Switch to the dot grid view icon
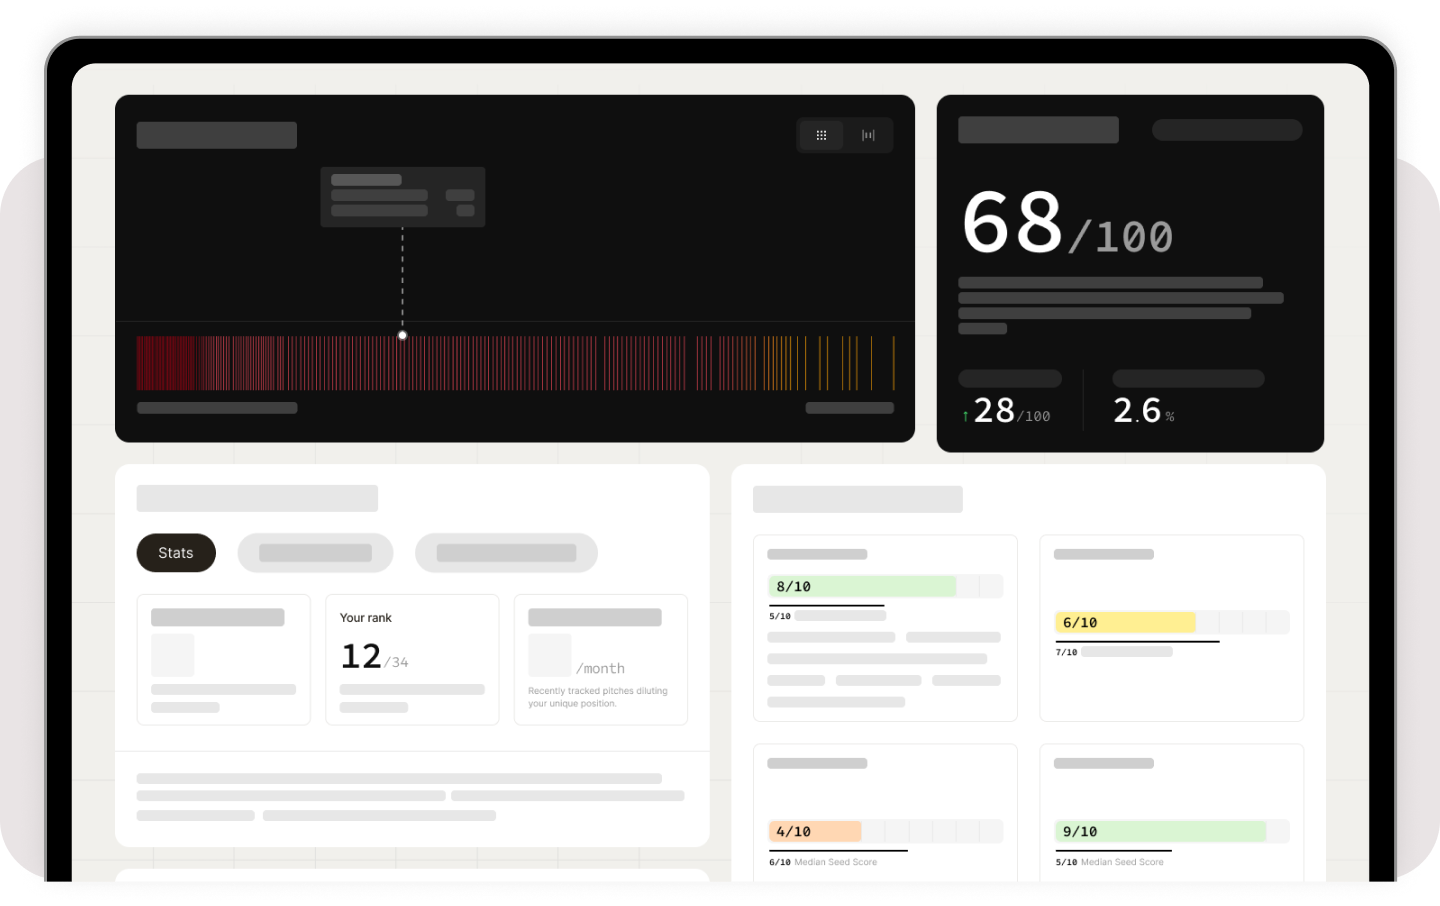 click(821, 135)
